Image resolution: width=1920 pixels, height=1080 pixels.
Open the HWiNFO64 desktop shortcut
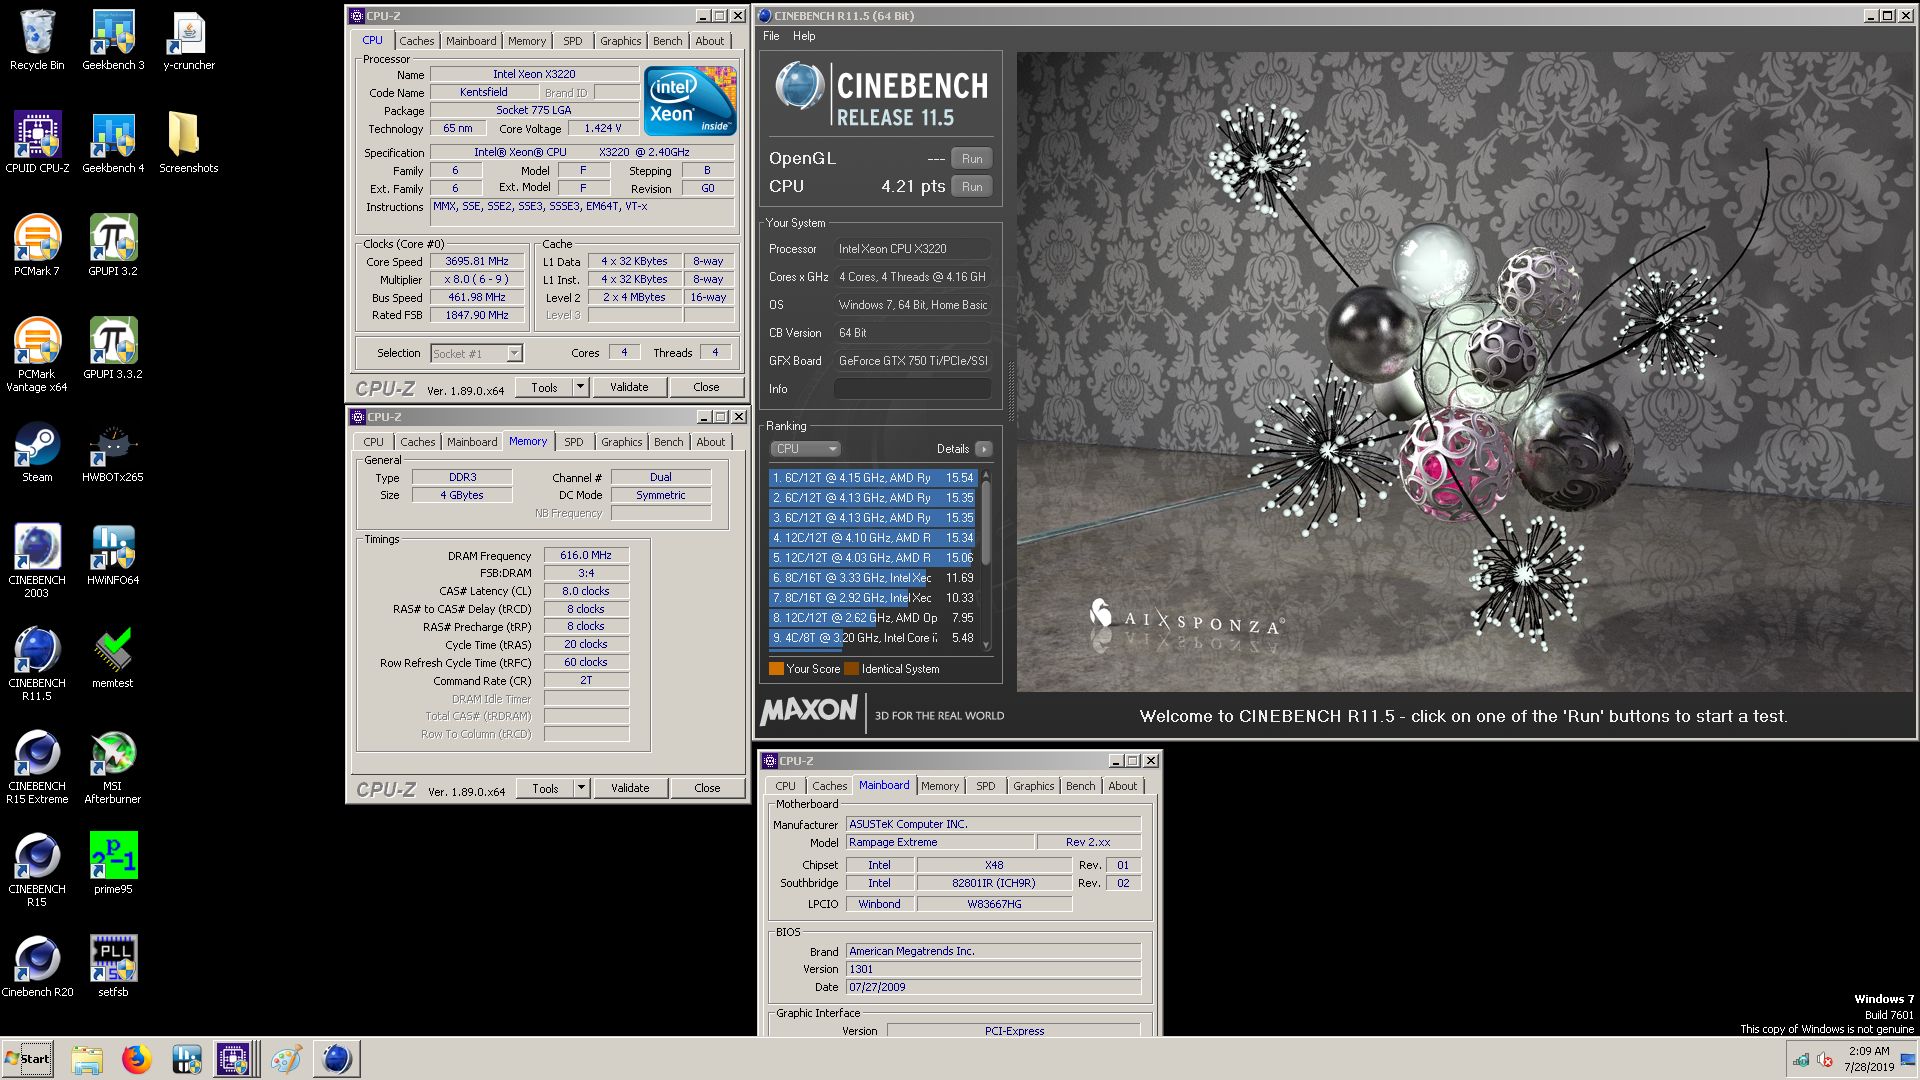pos(113,555)
